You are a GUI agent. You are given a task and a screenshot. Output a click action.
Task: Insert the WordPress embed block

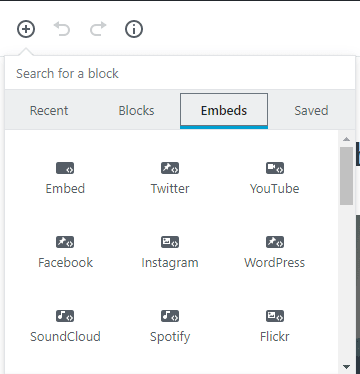[275, 253]
